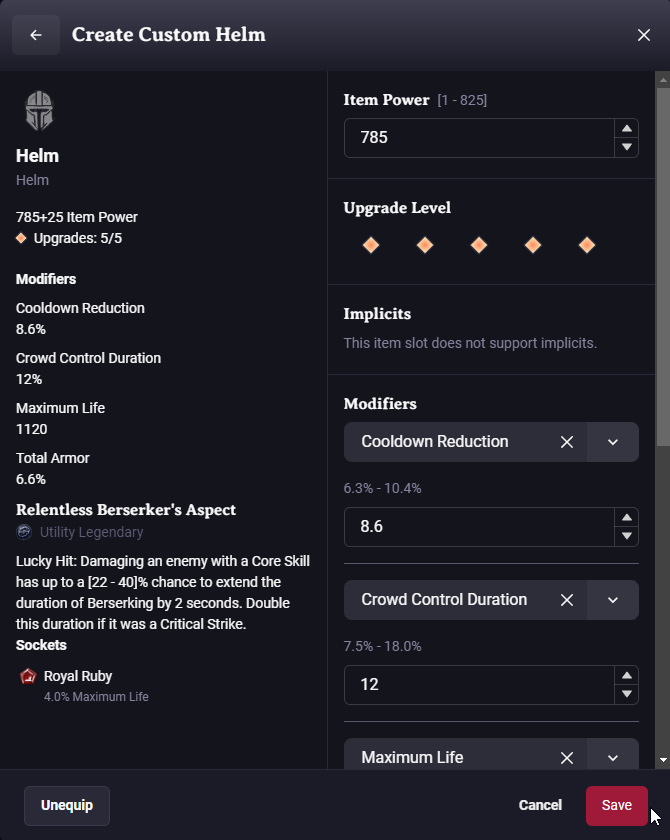The image size is (670, 840).
Task: Open the Cooldown Reduction modifier dropdown
Action: 613,442
